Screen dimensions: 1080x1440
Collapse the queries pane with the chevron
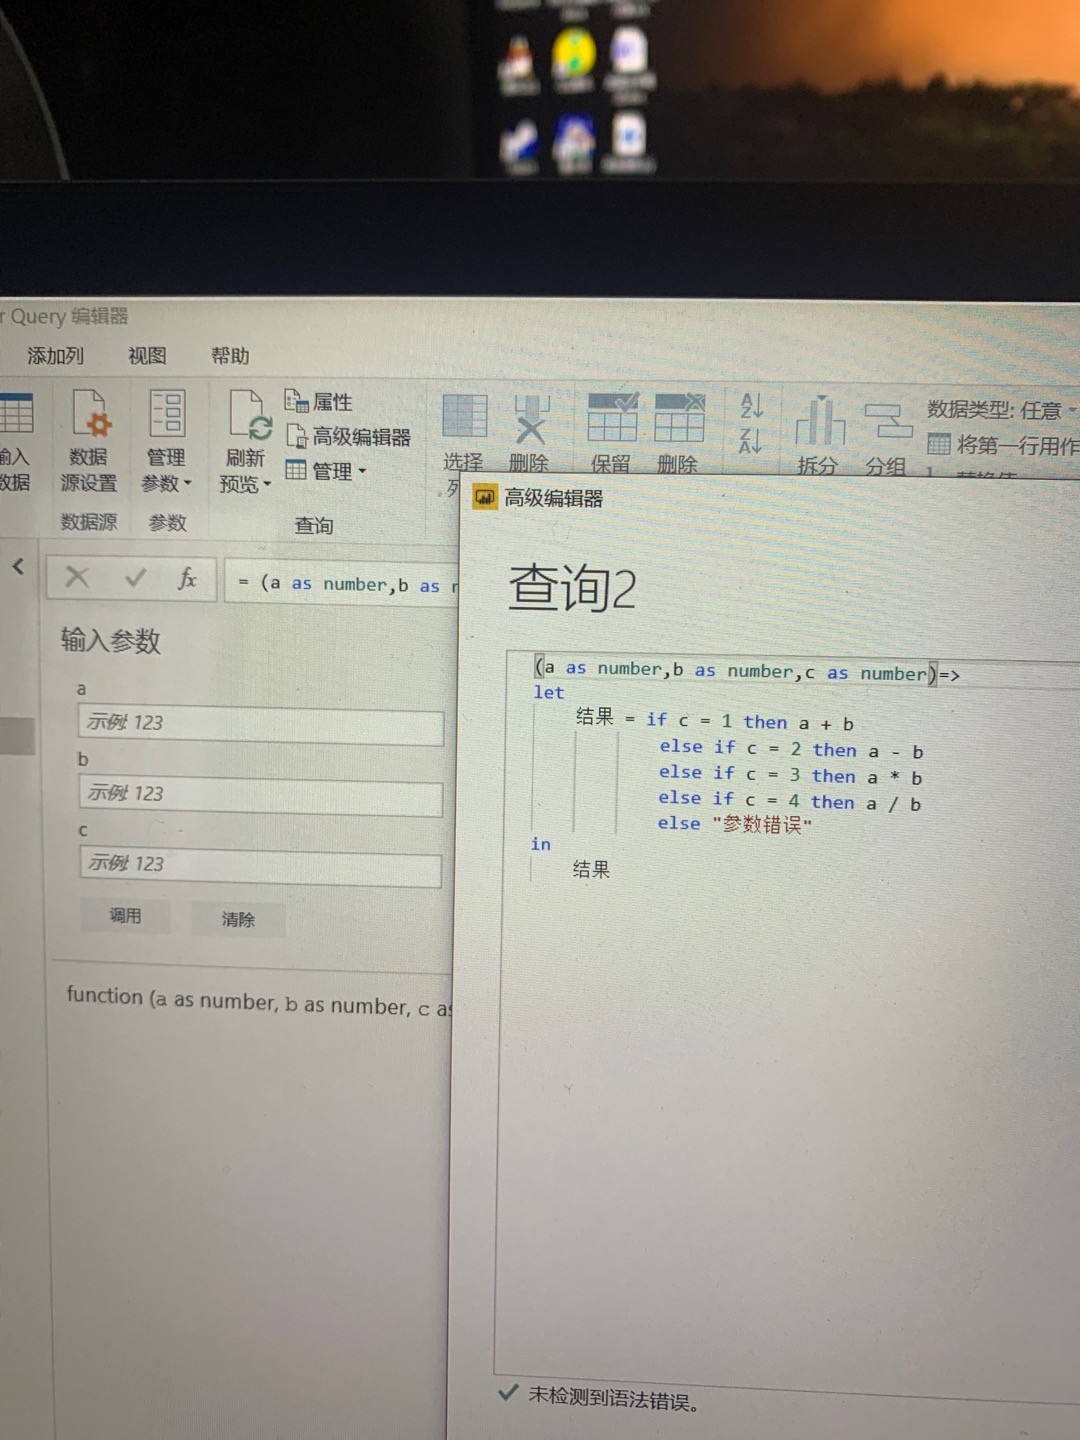(x=18, y=566)
